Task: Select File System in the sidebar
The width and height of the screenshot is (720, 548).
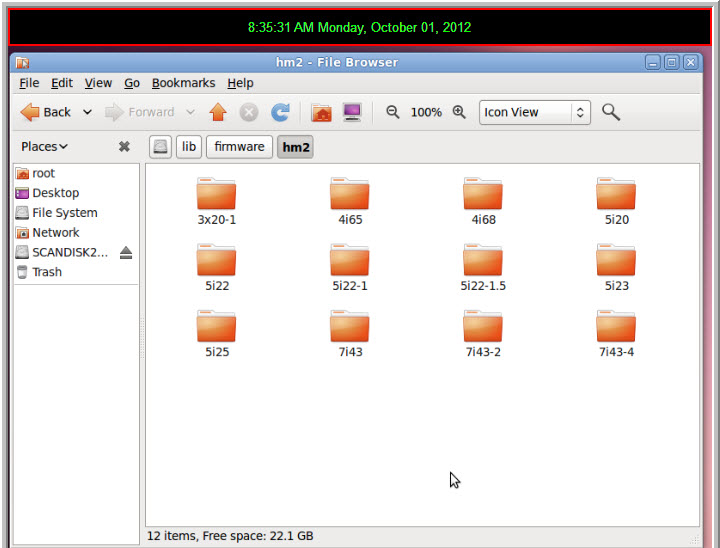Action: coord(76,213)
